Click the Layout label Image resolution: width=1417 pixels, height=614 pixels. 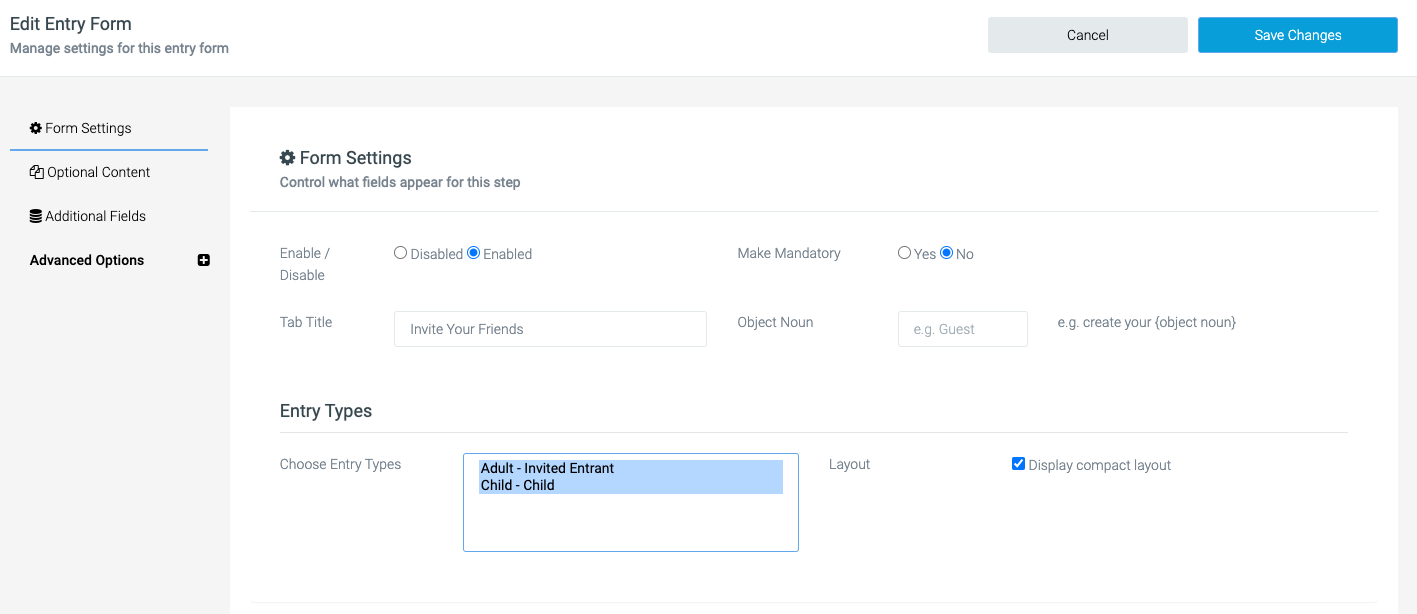coord(850,464)
